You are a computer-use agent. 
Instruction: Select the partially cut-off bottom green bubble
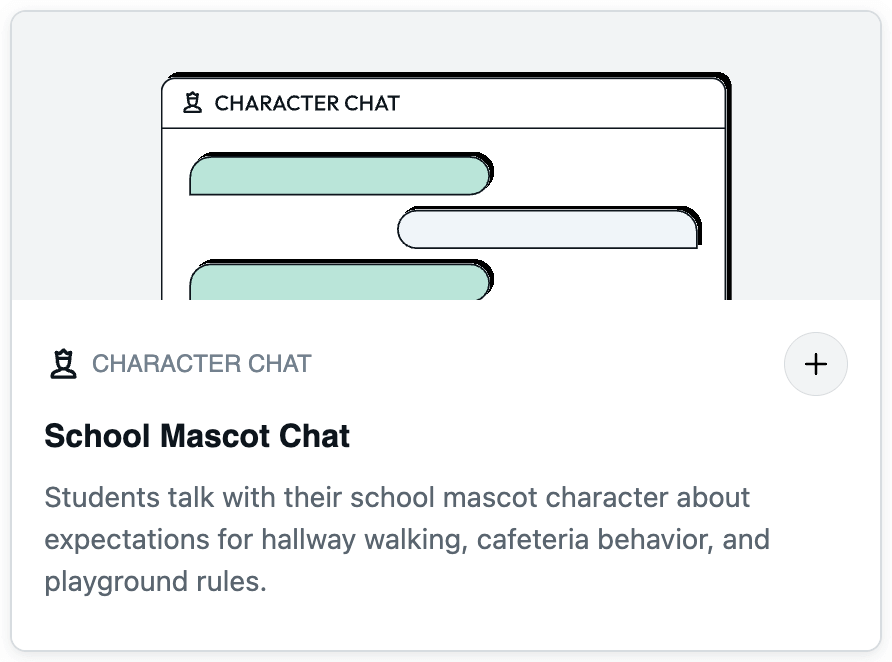[341, 280]
